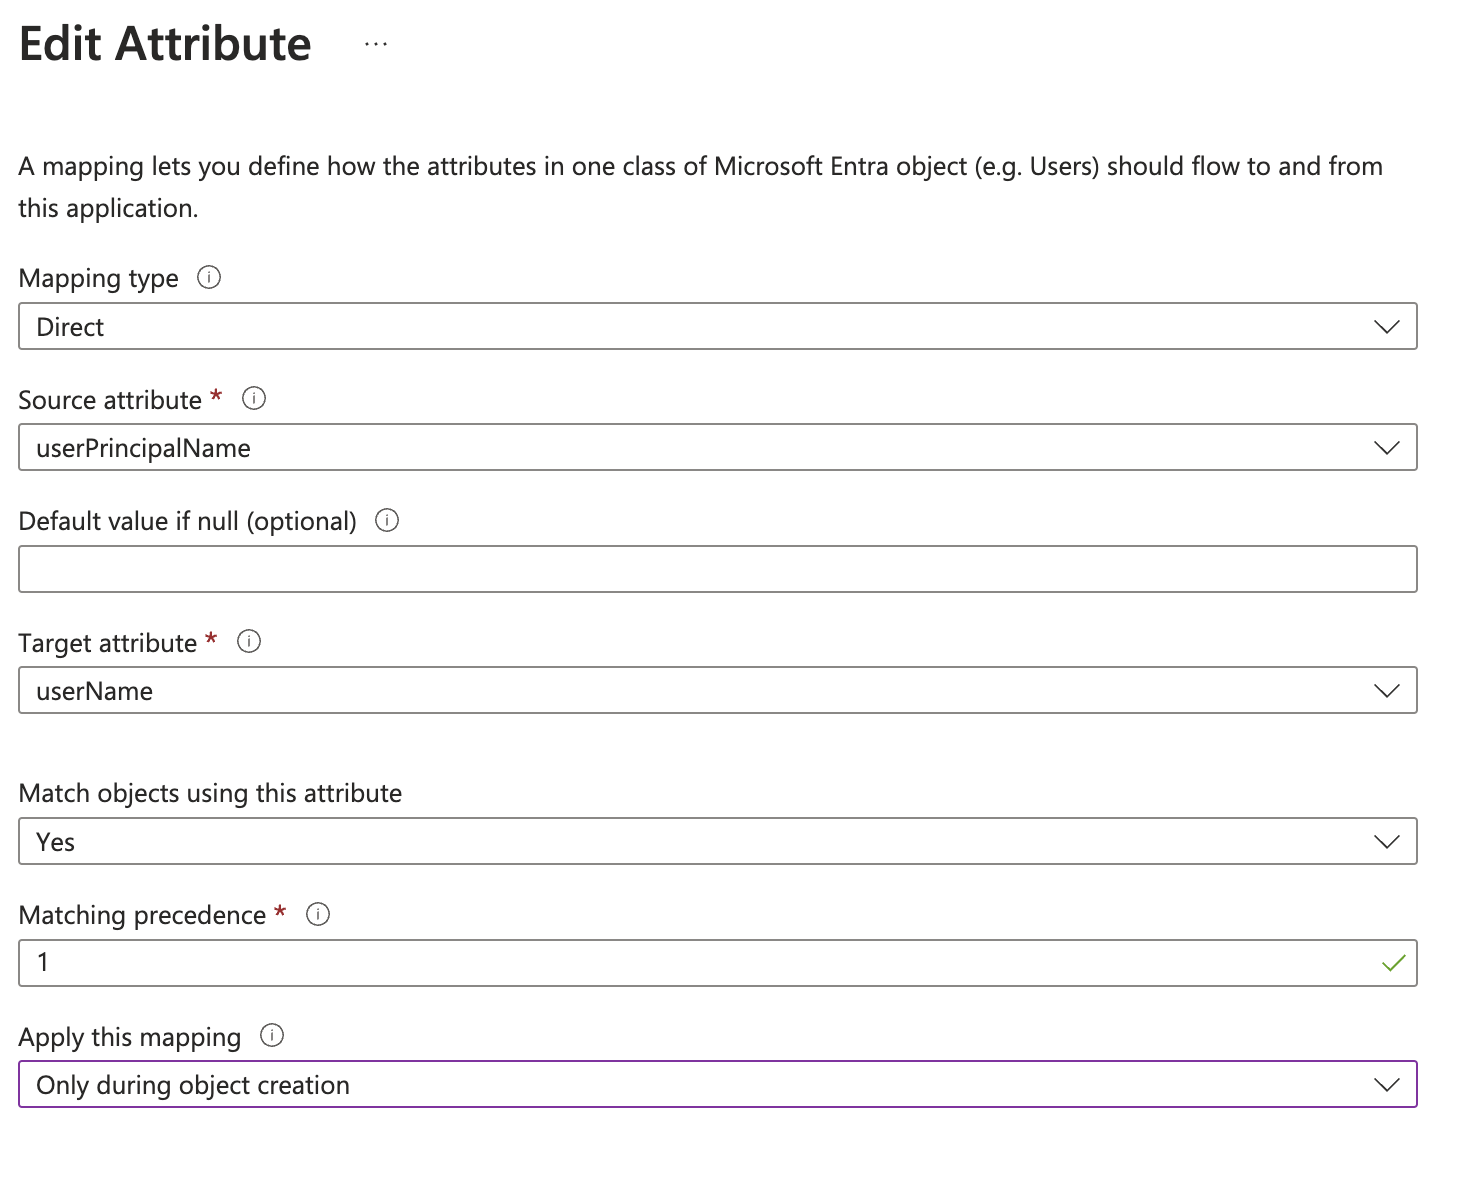Open the Mapping type dropdown showing Direct

pyautogui.click(x=700, y=327)
